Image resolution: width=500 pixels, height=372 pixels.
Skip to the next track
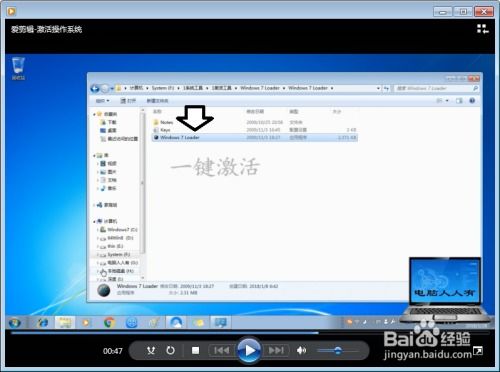click(x=276, y=350)
